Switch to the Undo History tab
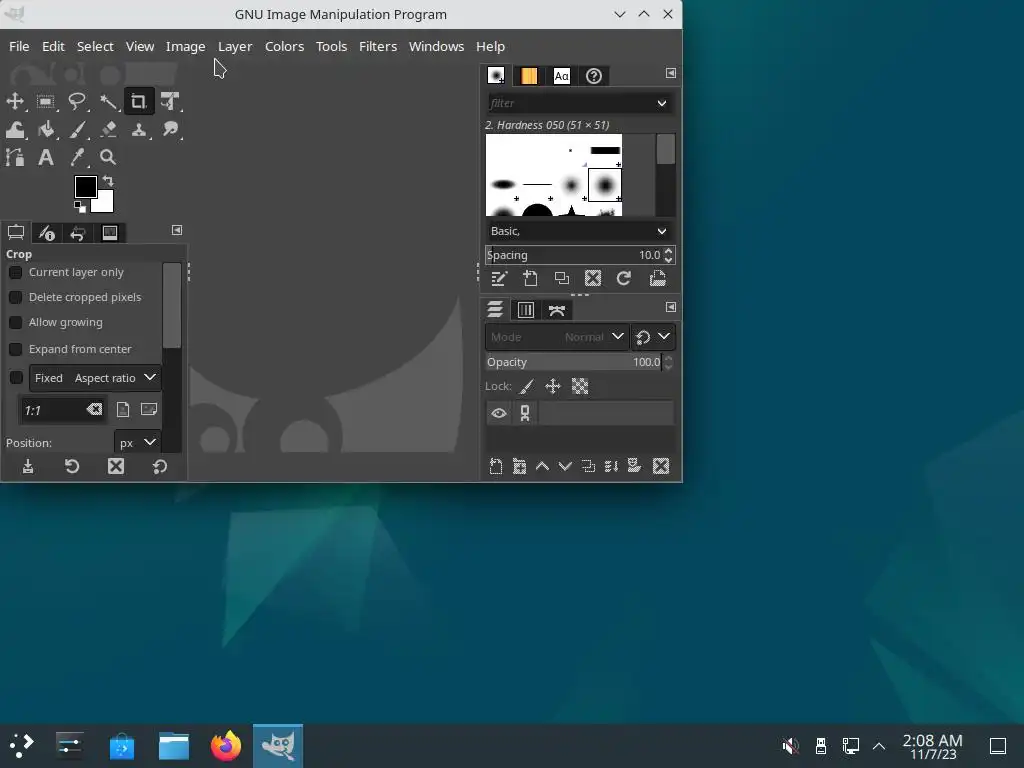 tap(78, 233)
